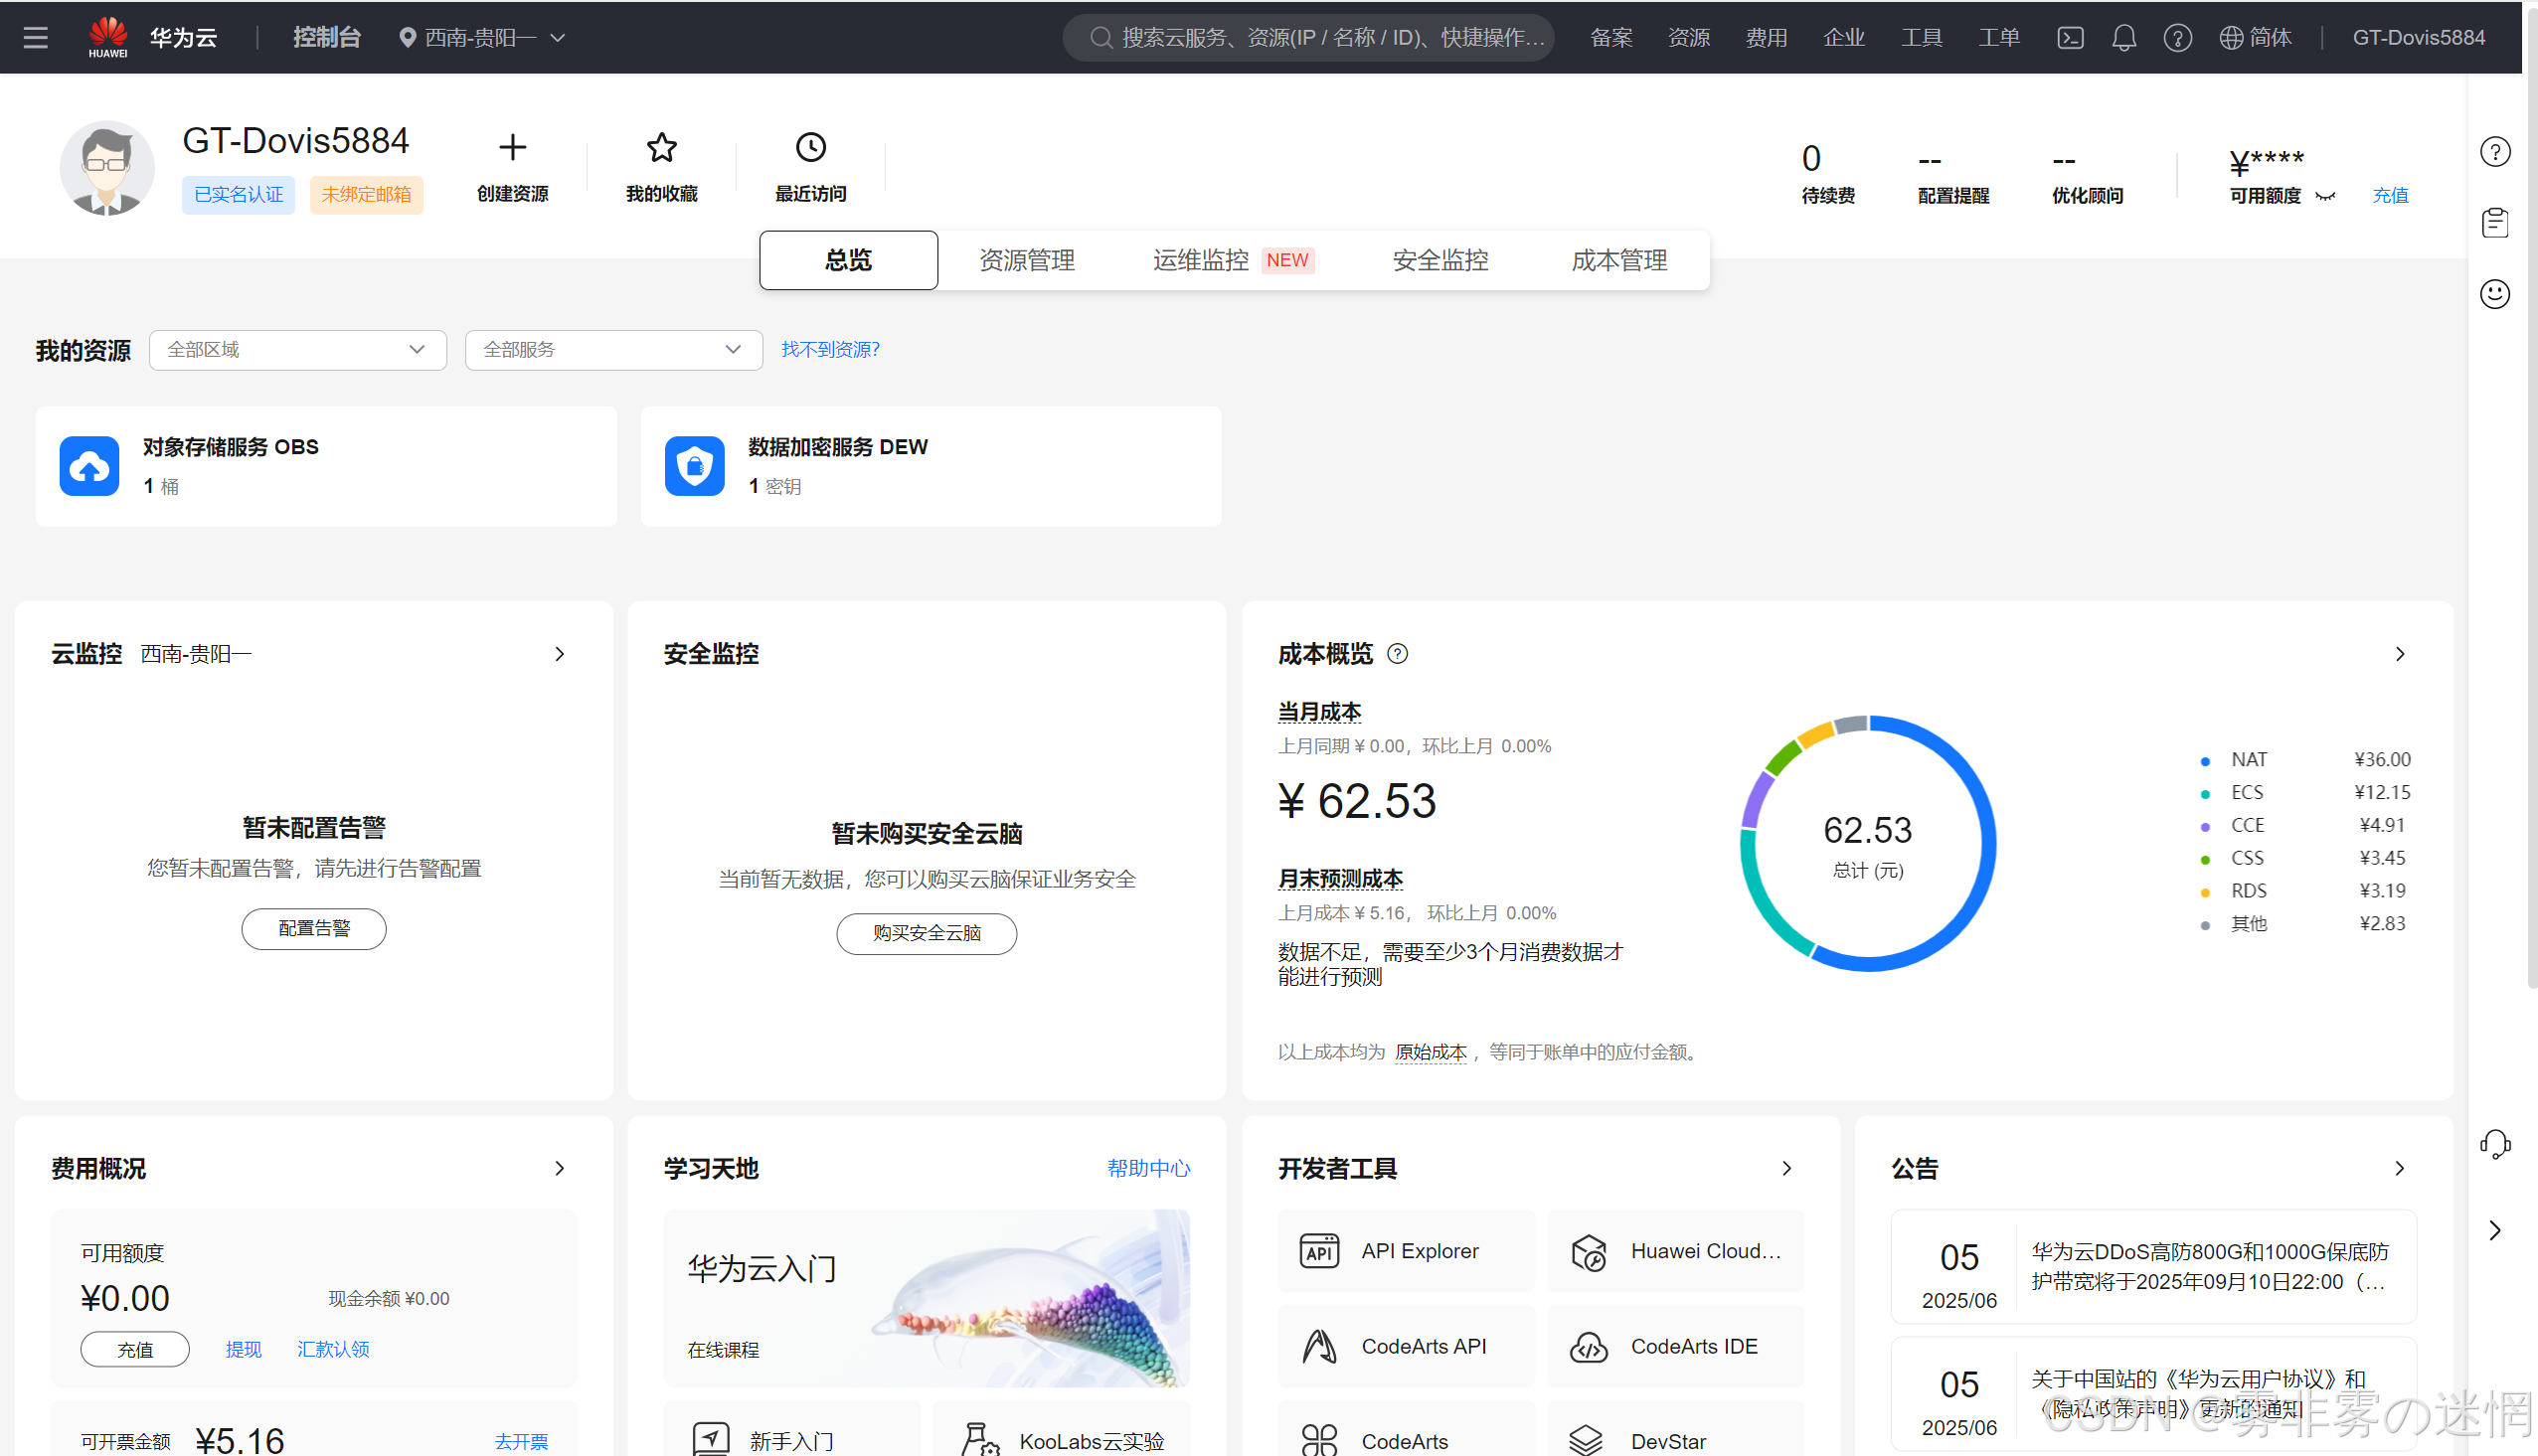Open CodeArts API tool
Viewport: 2538px width, 1456px height.
1405,1347
